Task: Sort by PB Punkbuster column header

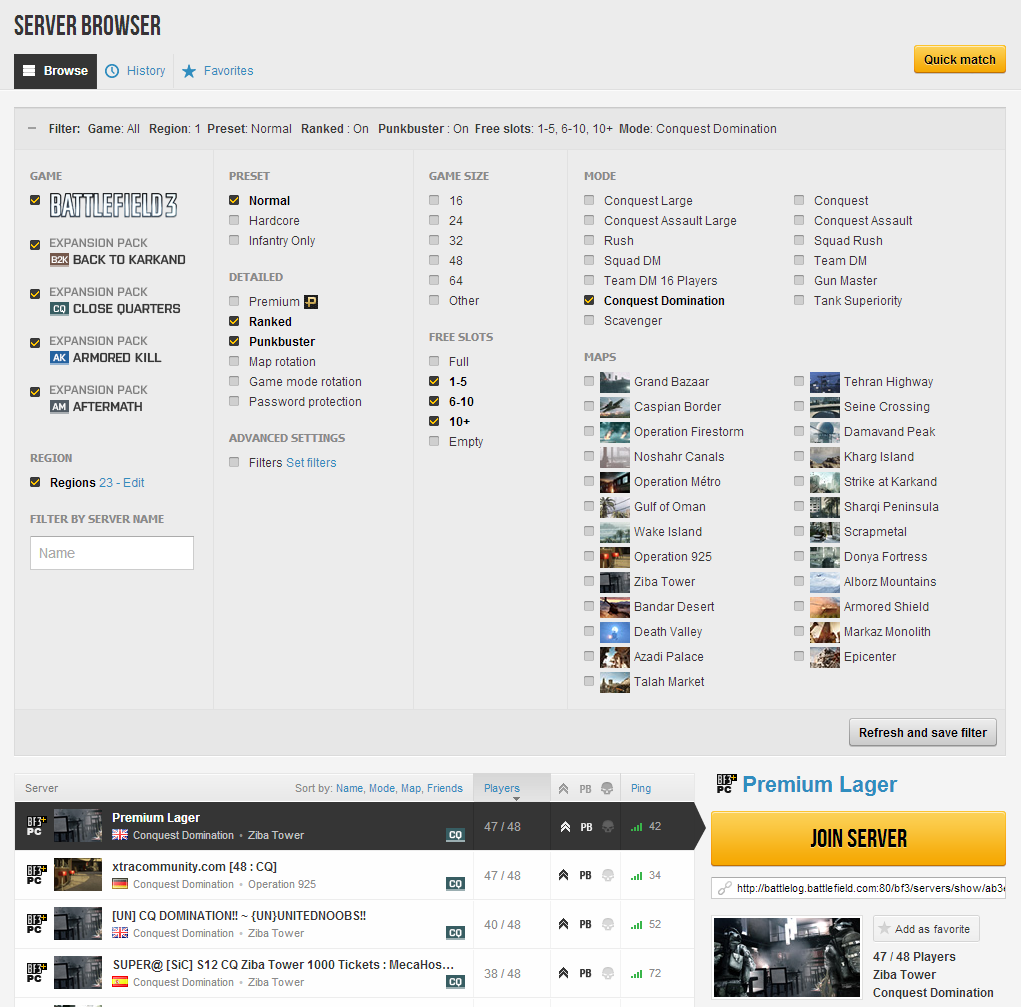Action: coord(585,789)
